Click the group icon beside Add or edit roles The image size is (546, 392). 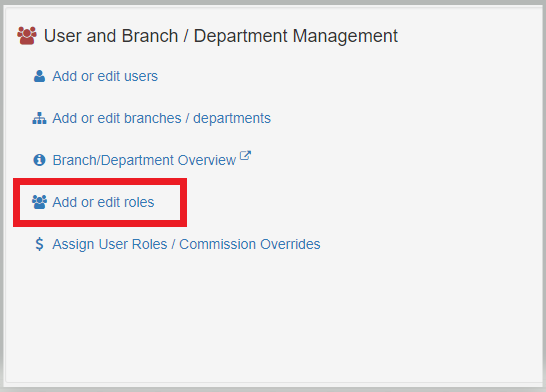click(39, 202)
